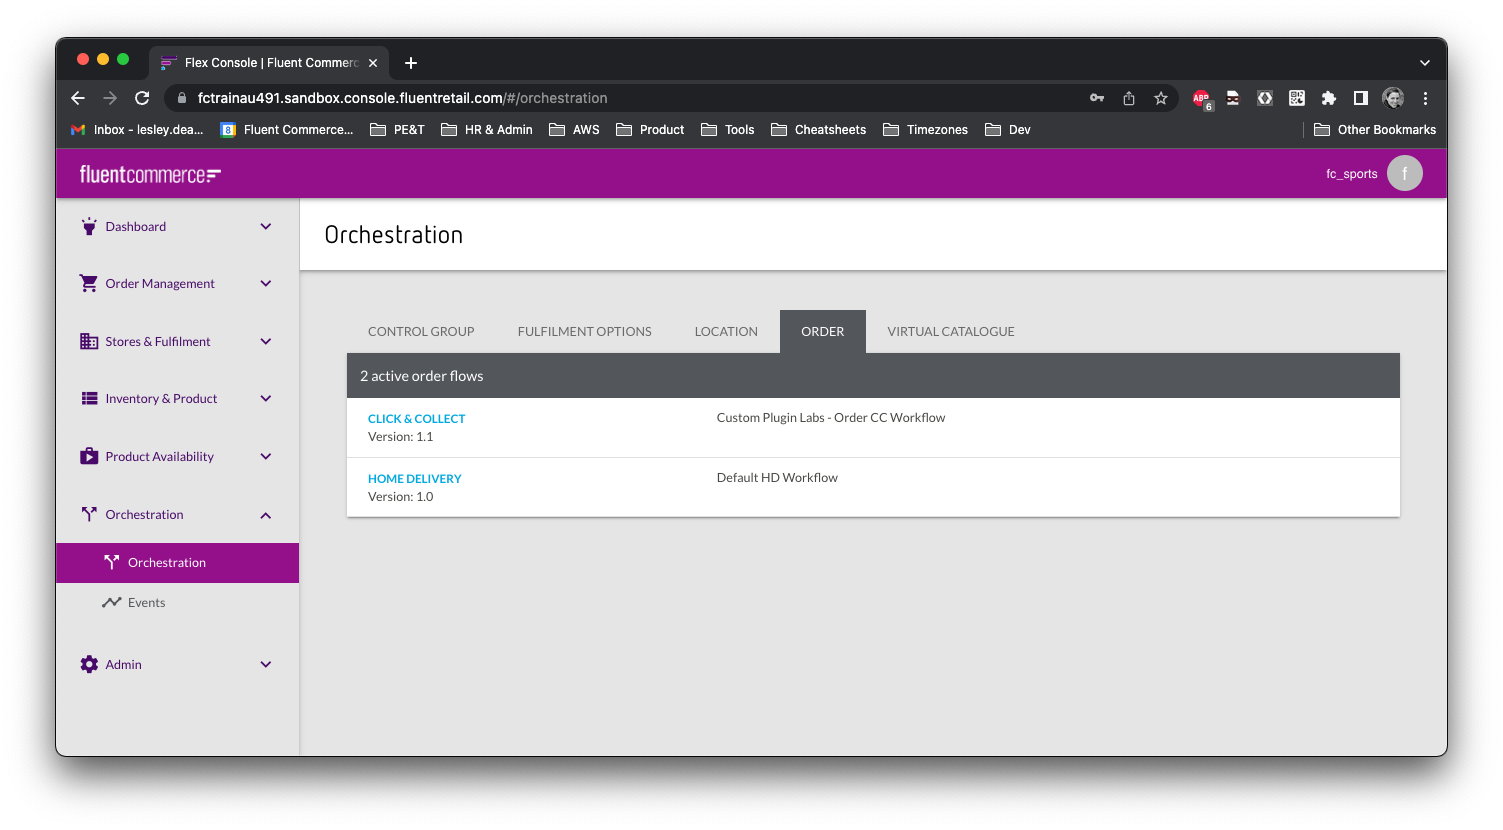Switch to the Location tab
The height and width of the screenshot is (830, 1503).
point(726,331)
